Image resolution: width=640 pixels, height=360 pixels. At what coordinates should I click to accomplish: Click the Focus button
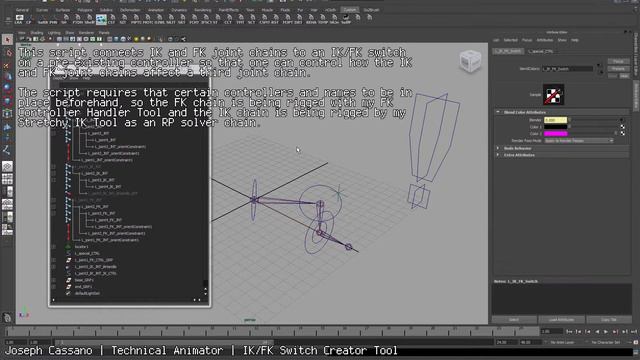click(x=618, y=62)
